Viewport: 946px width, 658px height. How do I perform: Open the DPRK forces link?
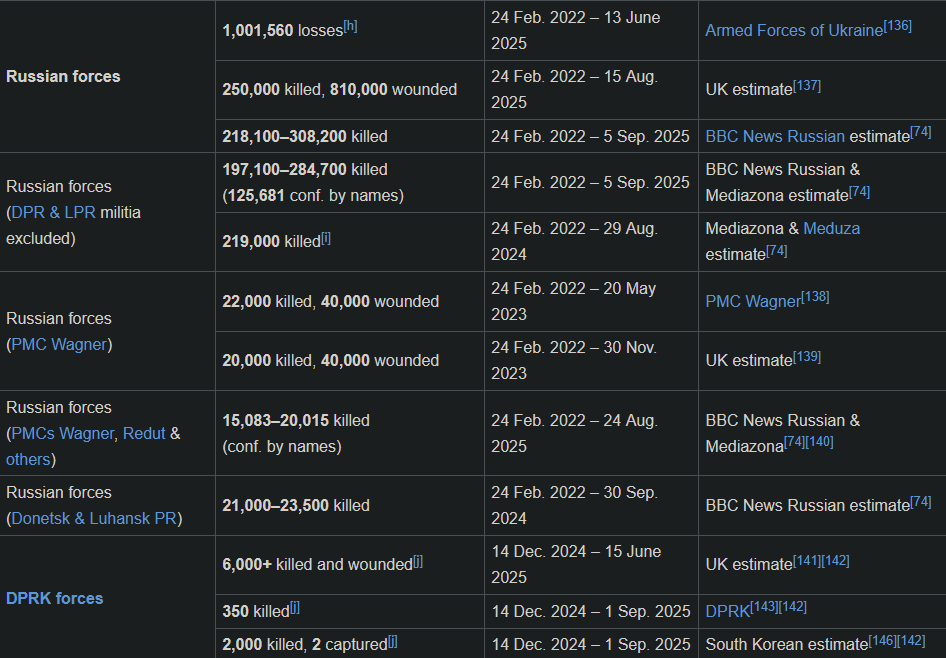click(x=54, y=598)
